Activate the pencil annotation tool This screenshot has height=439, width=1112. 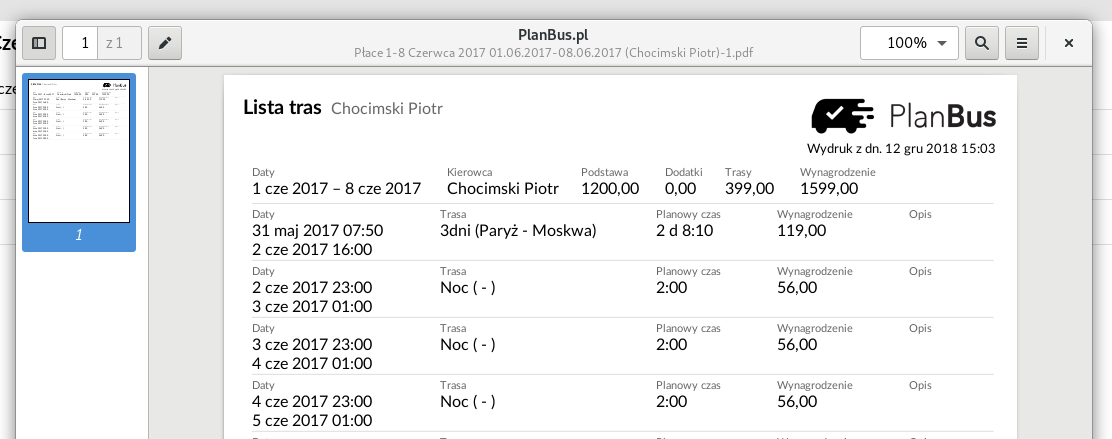point(165,43)
